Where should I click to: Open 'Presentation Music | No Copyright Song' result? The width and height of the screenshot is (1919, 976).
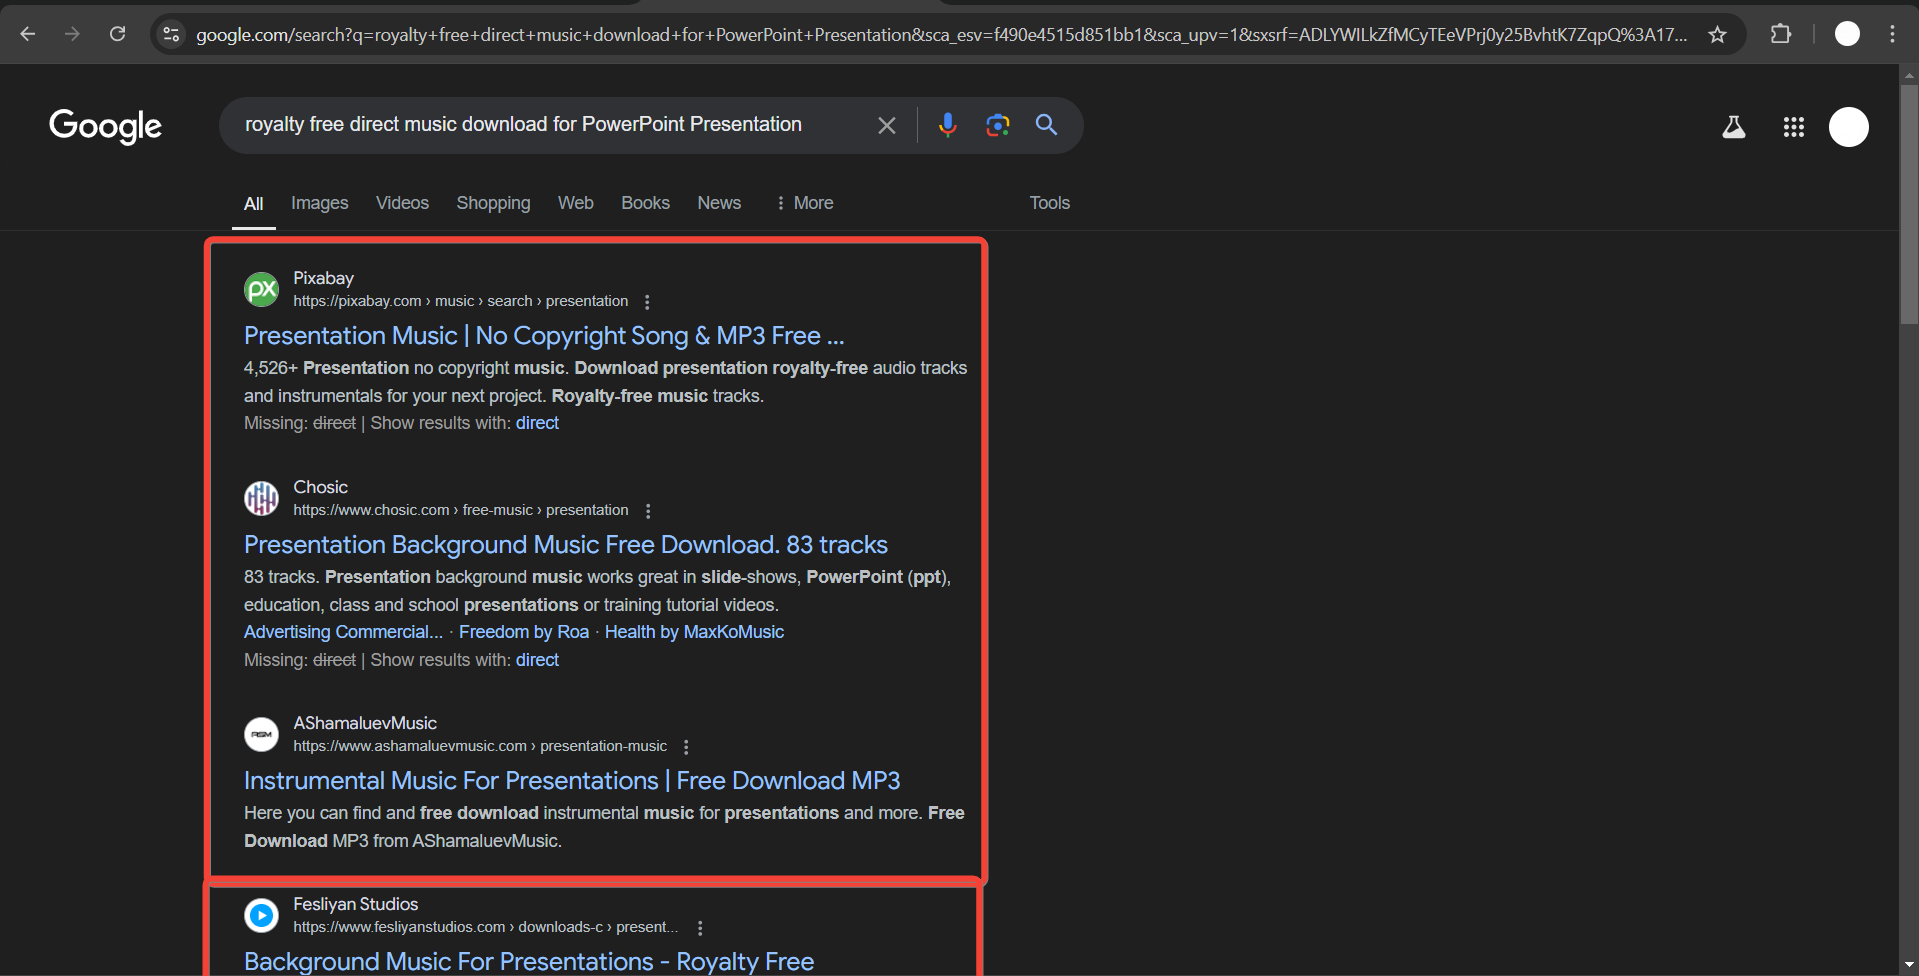coord(544,336)
